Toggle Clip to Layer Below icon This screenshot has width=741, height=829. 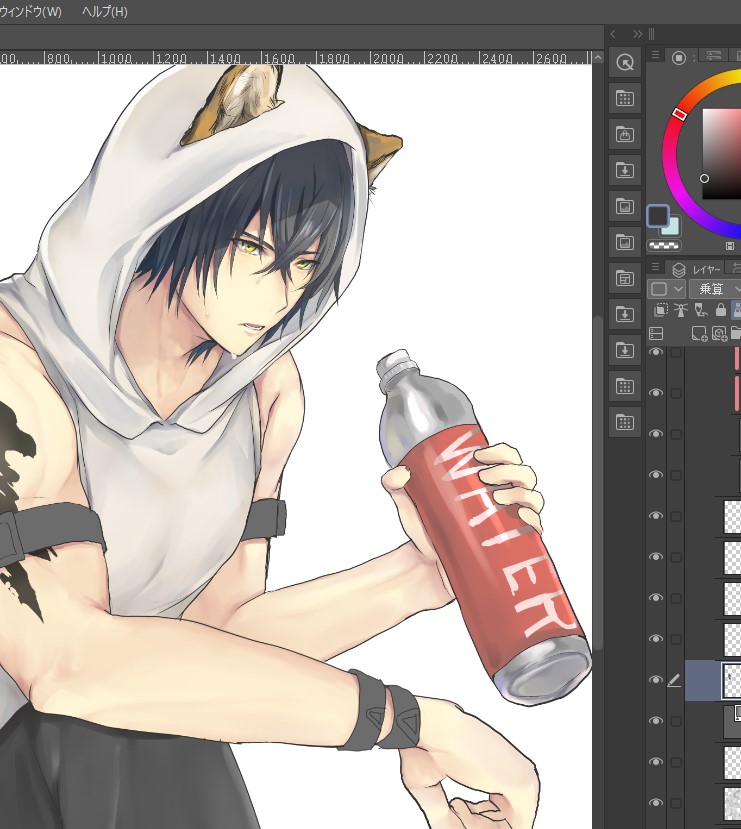click(x=661, y=310)
